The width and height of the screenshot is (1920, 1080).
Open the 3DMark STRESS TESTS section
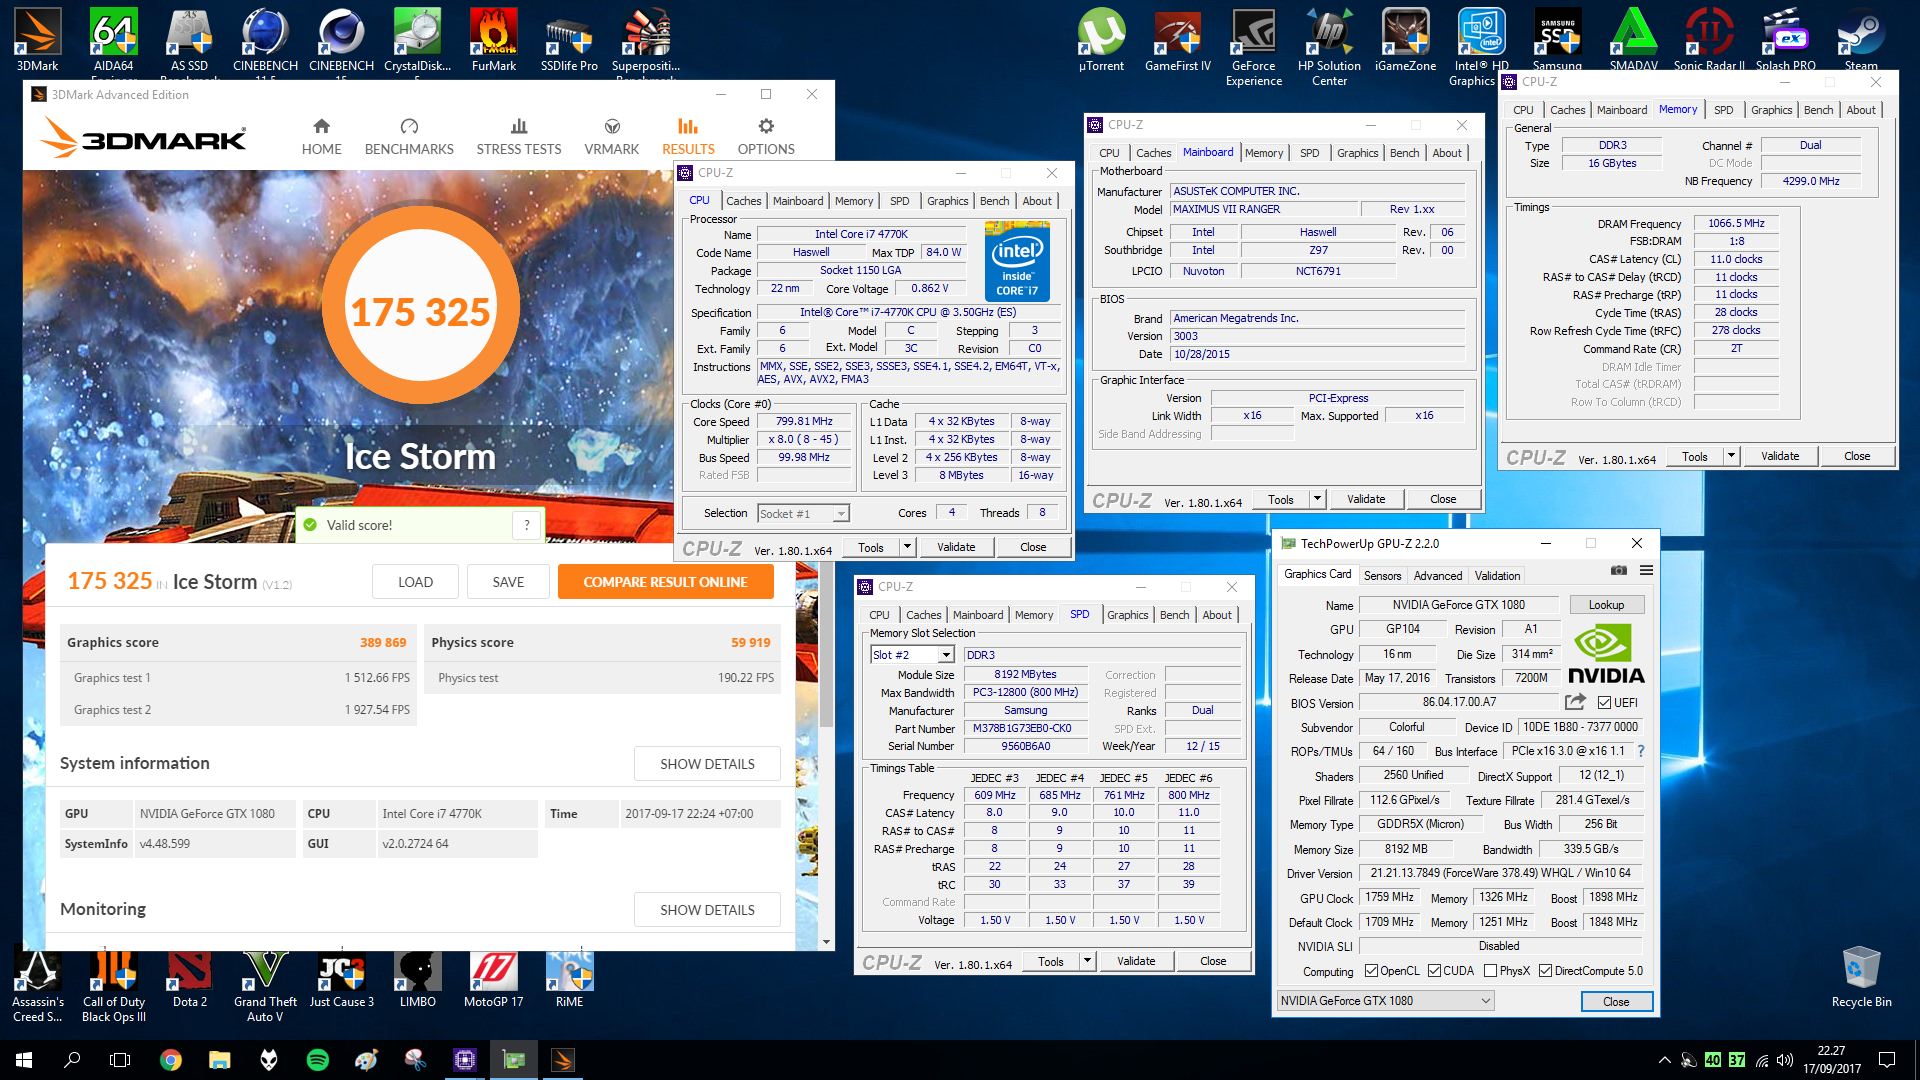518,137
